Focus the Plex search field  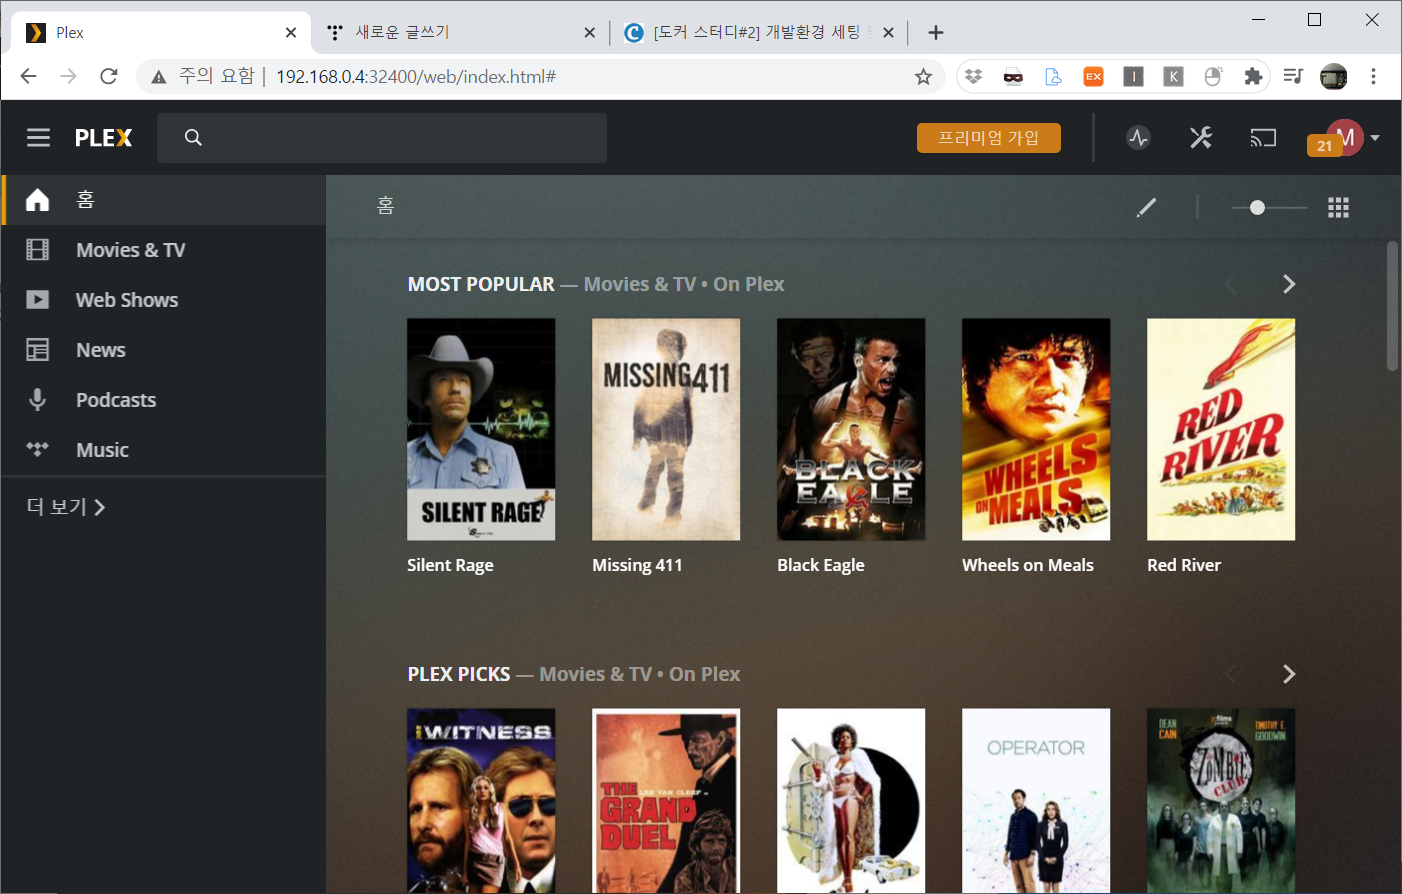coord(382,138)
